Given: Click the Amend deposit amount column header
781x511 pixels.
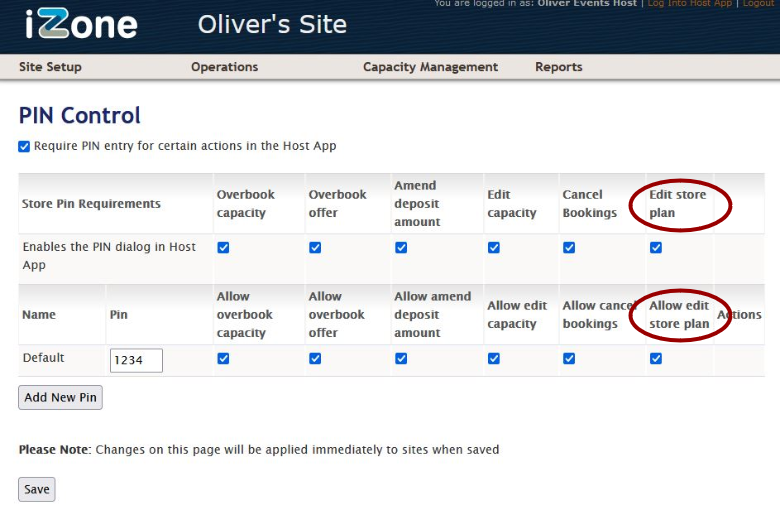Looking at the screenshot, I should pyautogui.click(x=417, y=204).
